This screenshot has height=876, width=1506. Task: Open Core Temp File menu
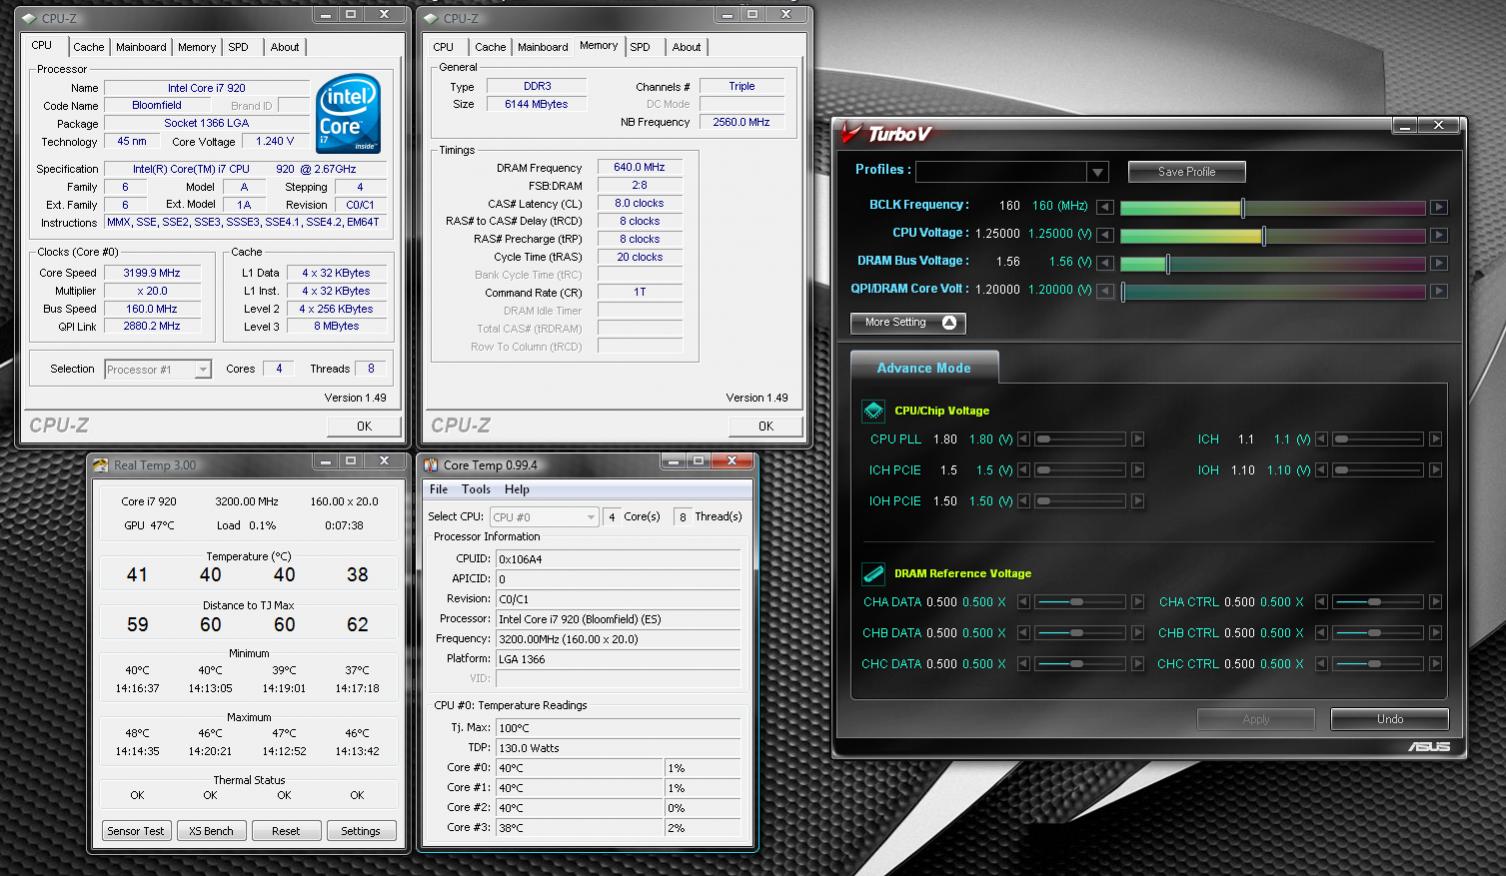point(439,489)
